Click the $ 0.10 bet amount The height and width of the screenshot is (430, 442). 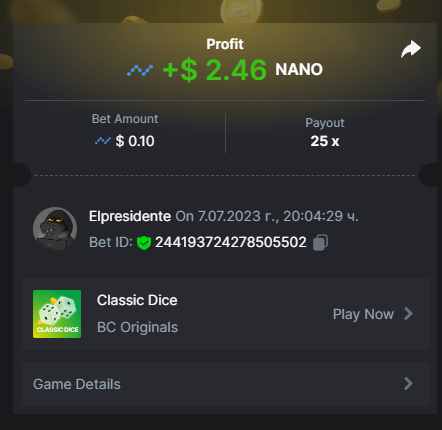click(x=135, y=141)
